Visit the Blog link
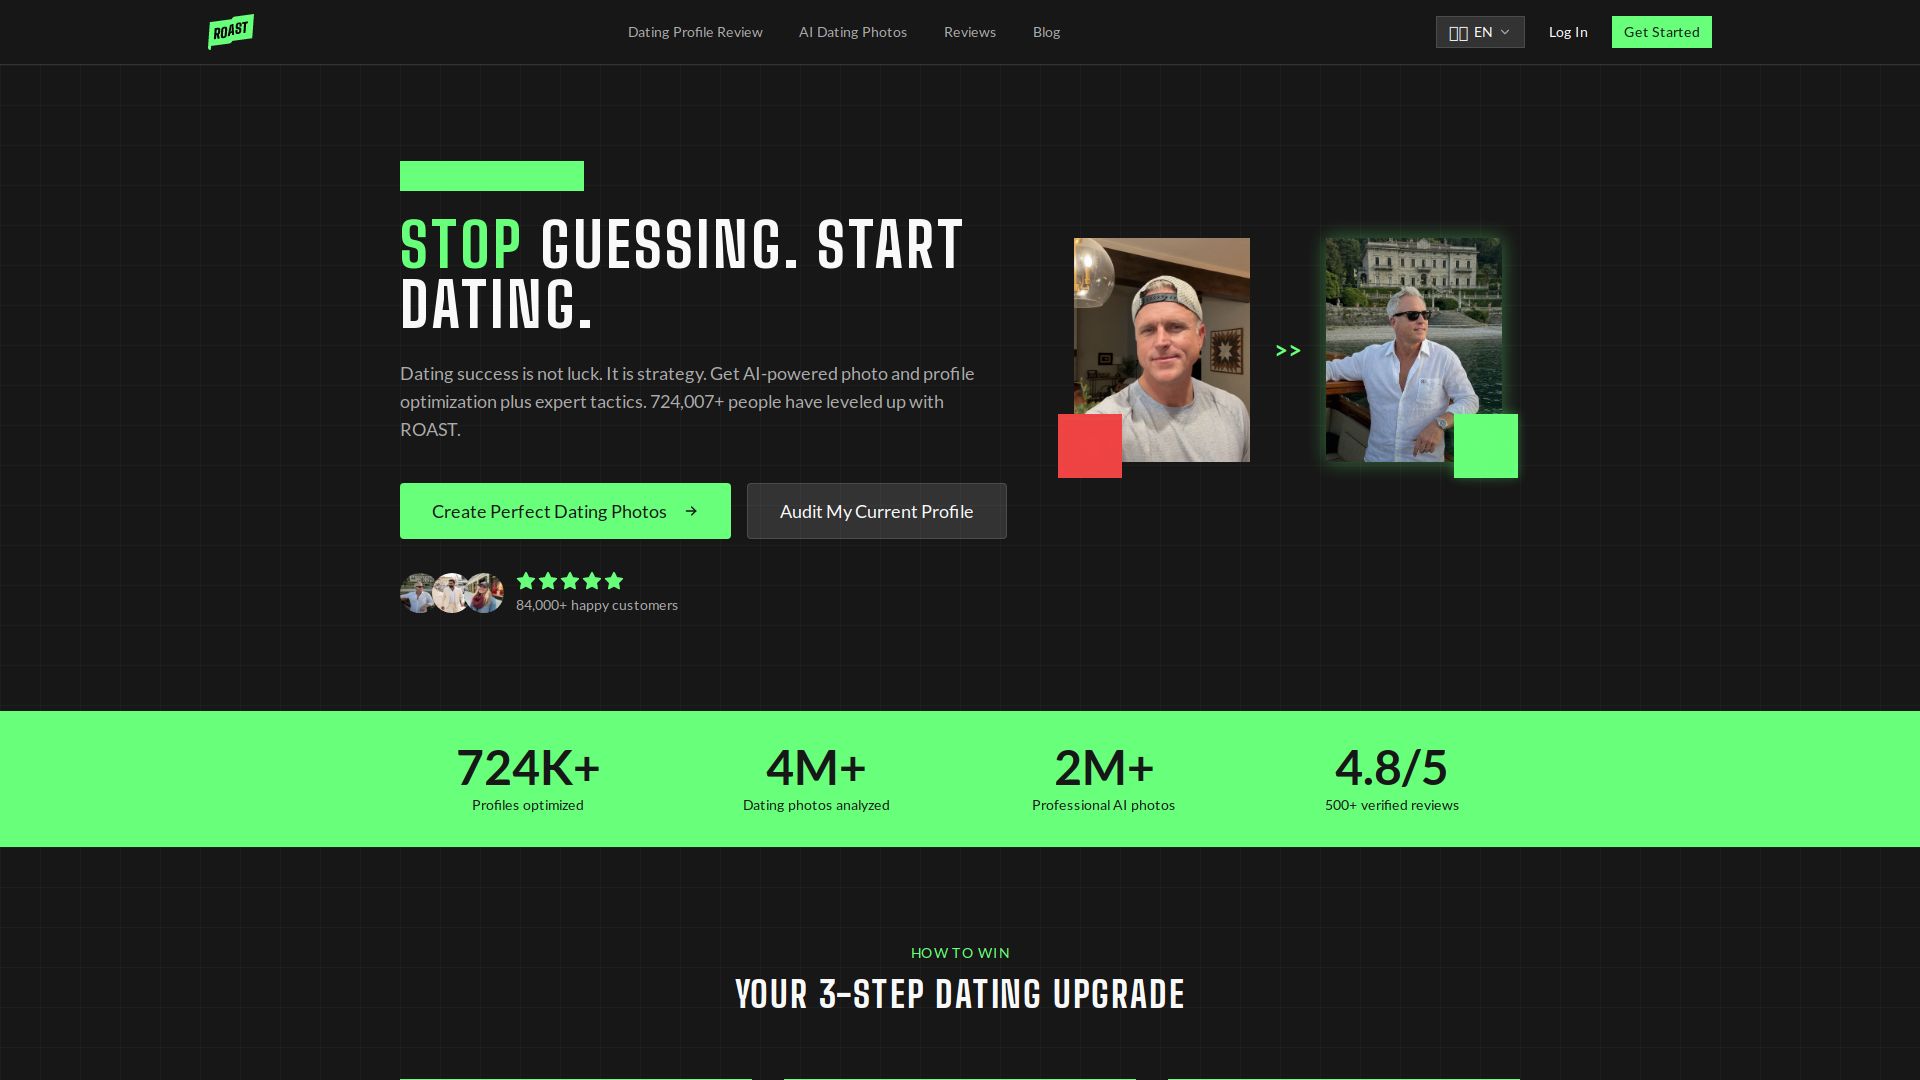Viewport: 1920px width, 1080px height. point(1046,32)
